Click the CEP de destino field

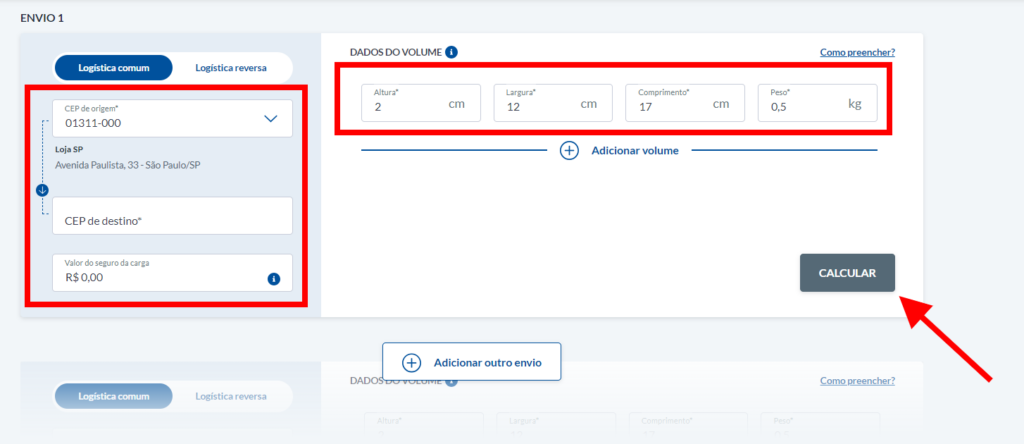click(x=172, y=215)
